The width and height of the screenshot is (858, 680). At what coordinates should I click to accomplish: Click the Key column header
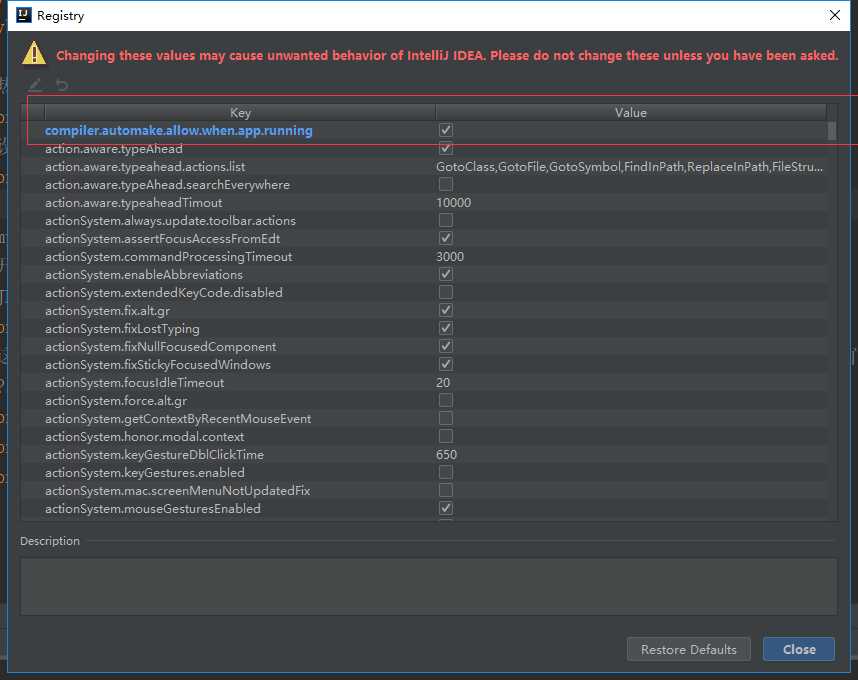(240, 113)
